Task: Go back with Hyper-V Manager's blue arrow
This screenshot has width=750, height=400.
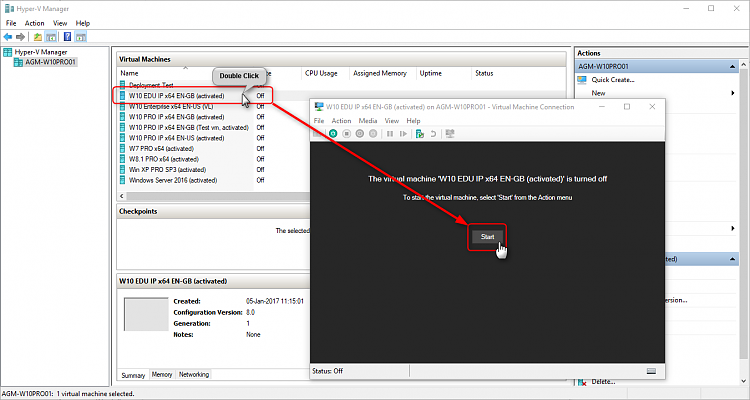Action: pos(8,37)
